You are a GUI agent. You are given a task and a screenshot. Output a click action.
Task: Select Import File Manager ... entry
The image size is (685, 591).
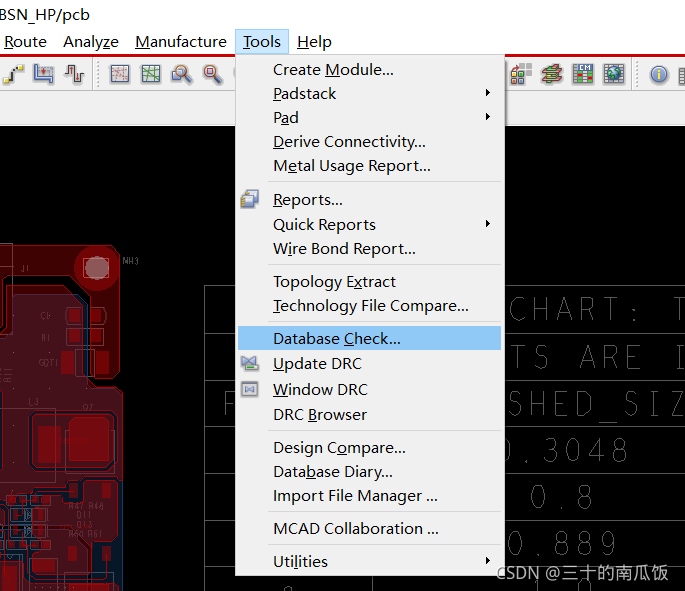[x=370, y=496]
